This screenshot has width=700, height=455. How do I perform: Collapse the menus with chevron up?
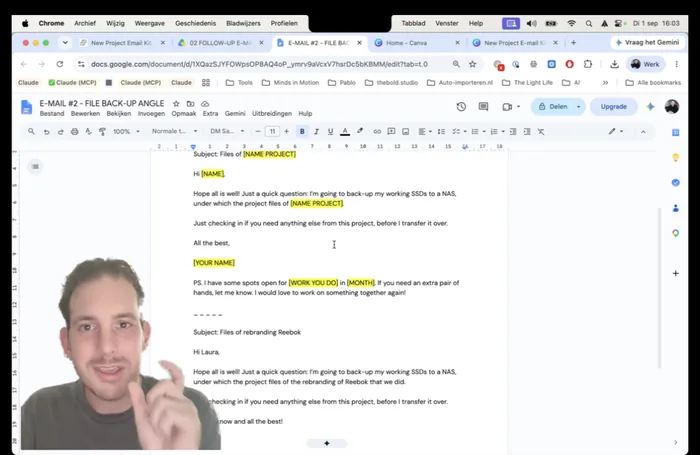(x=643, y=132)
